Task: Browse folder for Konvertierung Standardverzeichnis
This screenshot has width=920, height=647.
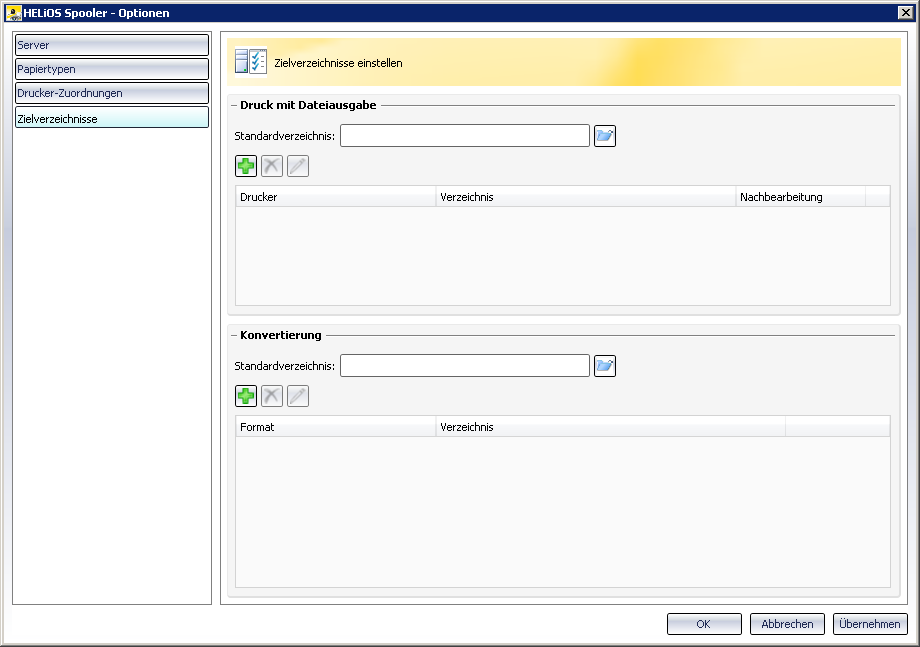Action: [604, 365]
